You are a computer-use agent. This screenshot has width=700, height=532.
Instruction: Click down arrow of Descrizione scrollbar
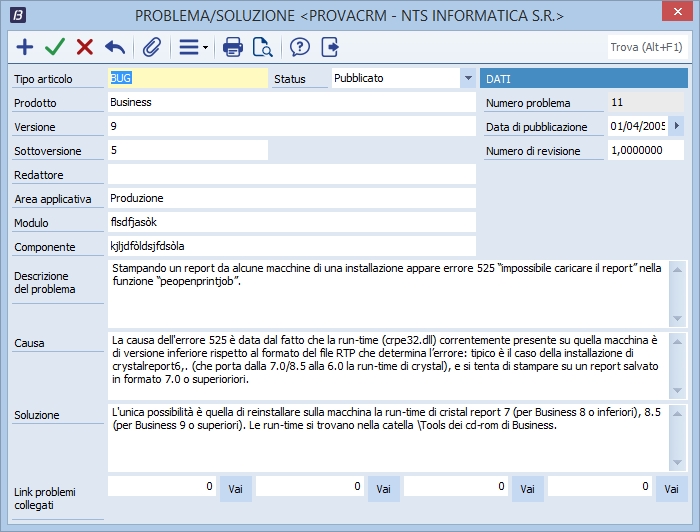coord(678,319)
